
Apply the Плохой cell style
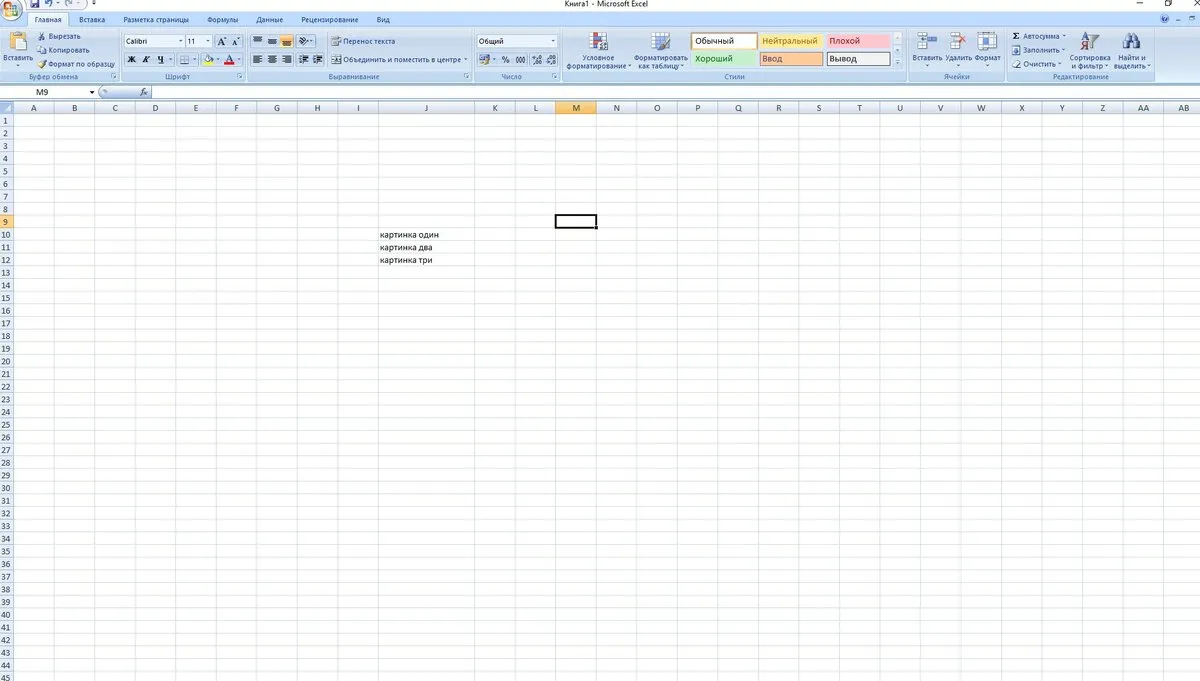(x=858, y=41)
